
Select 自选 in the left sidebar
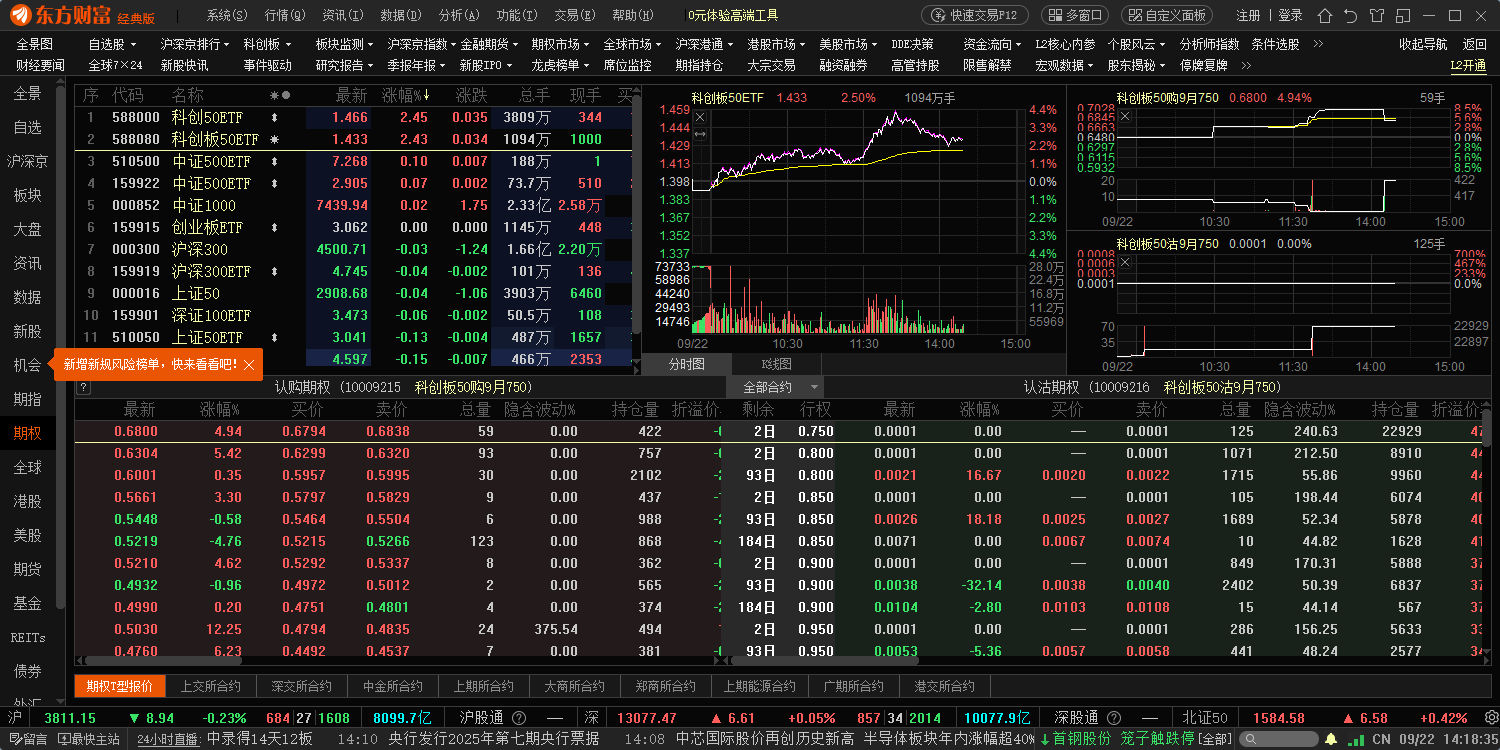(28, 127)
